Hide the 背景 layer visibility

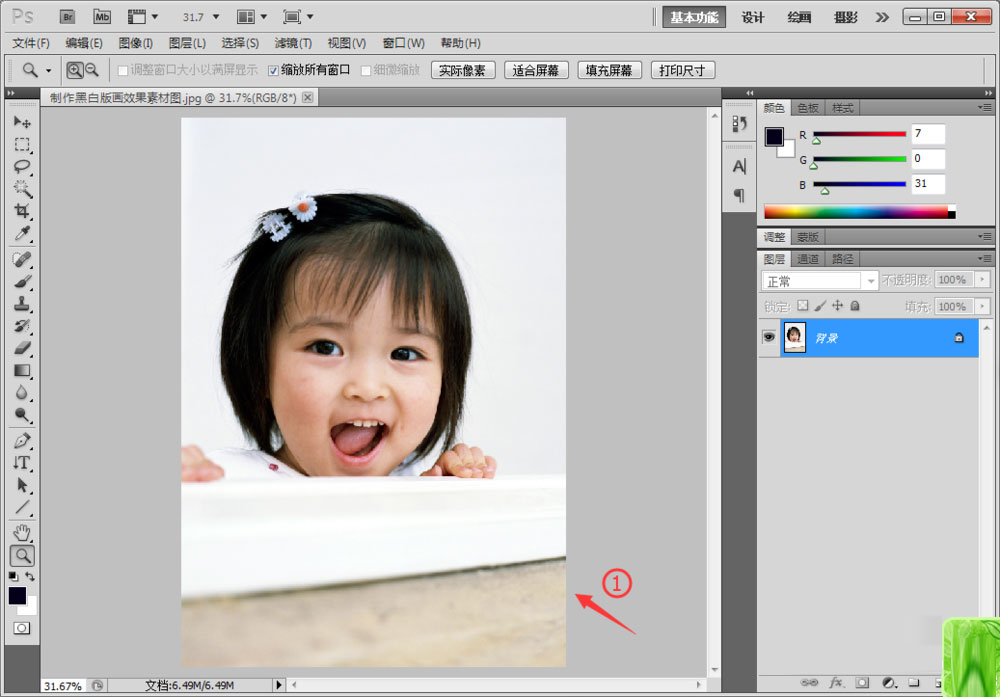tap(768, 337)
